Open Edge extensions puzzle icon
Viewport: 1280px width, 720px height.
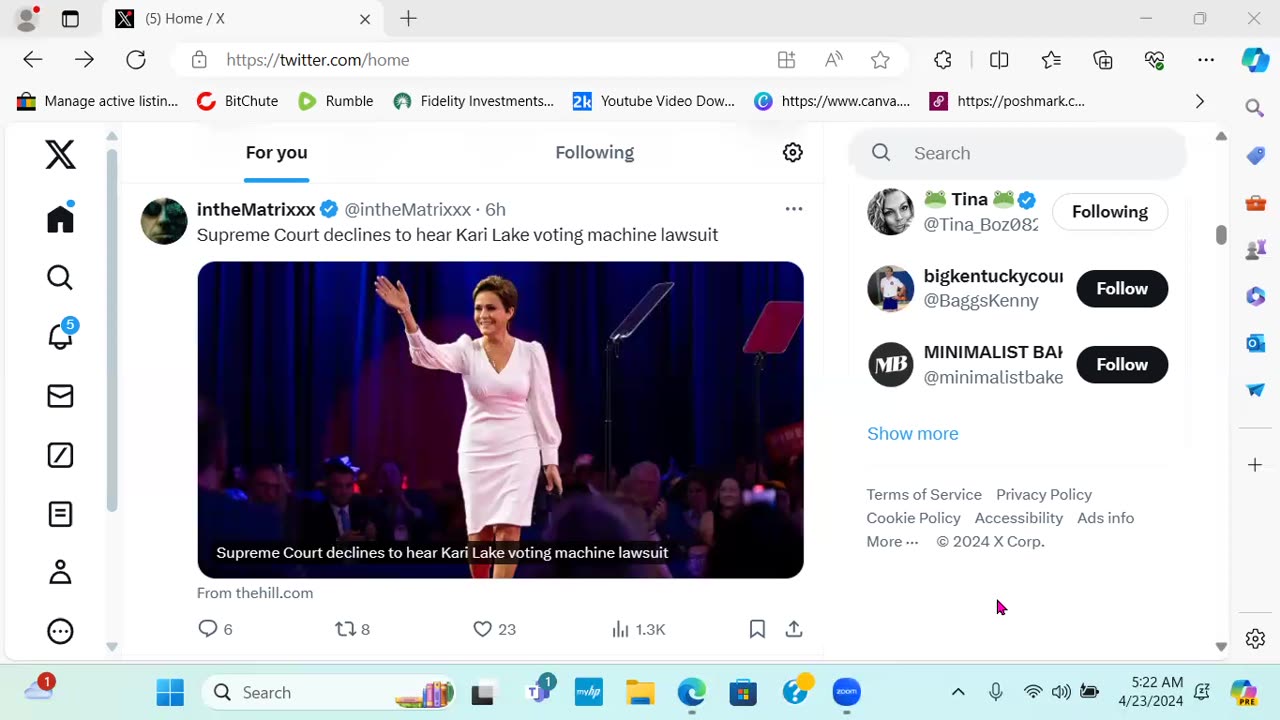pos(943,60)
